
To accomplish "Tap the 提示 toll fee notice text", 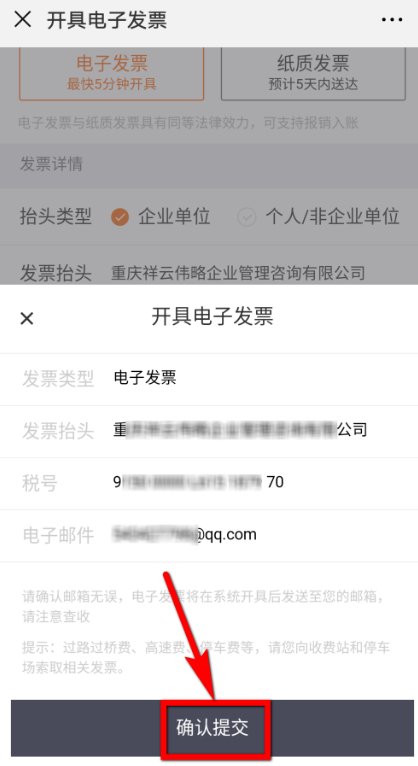I will 206,658.
